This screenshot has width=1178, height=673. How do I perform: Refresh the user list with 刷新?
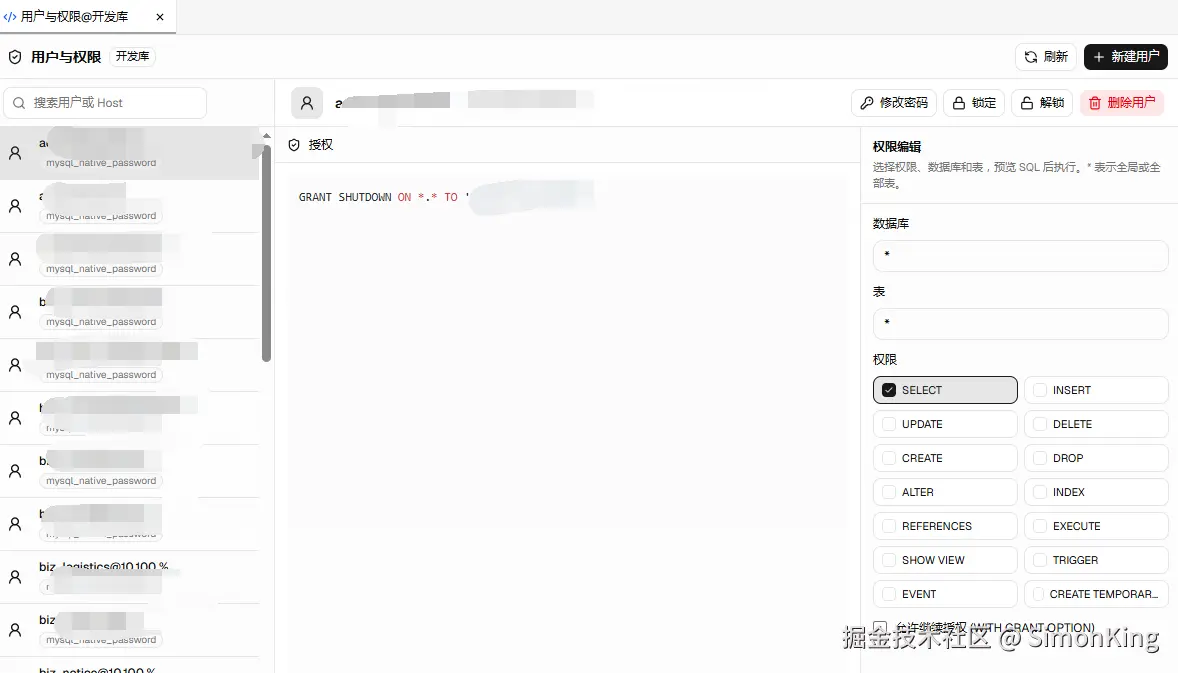1046,56
